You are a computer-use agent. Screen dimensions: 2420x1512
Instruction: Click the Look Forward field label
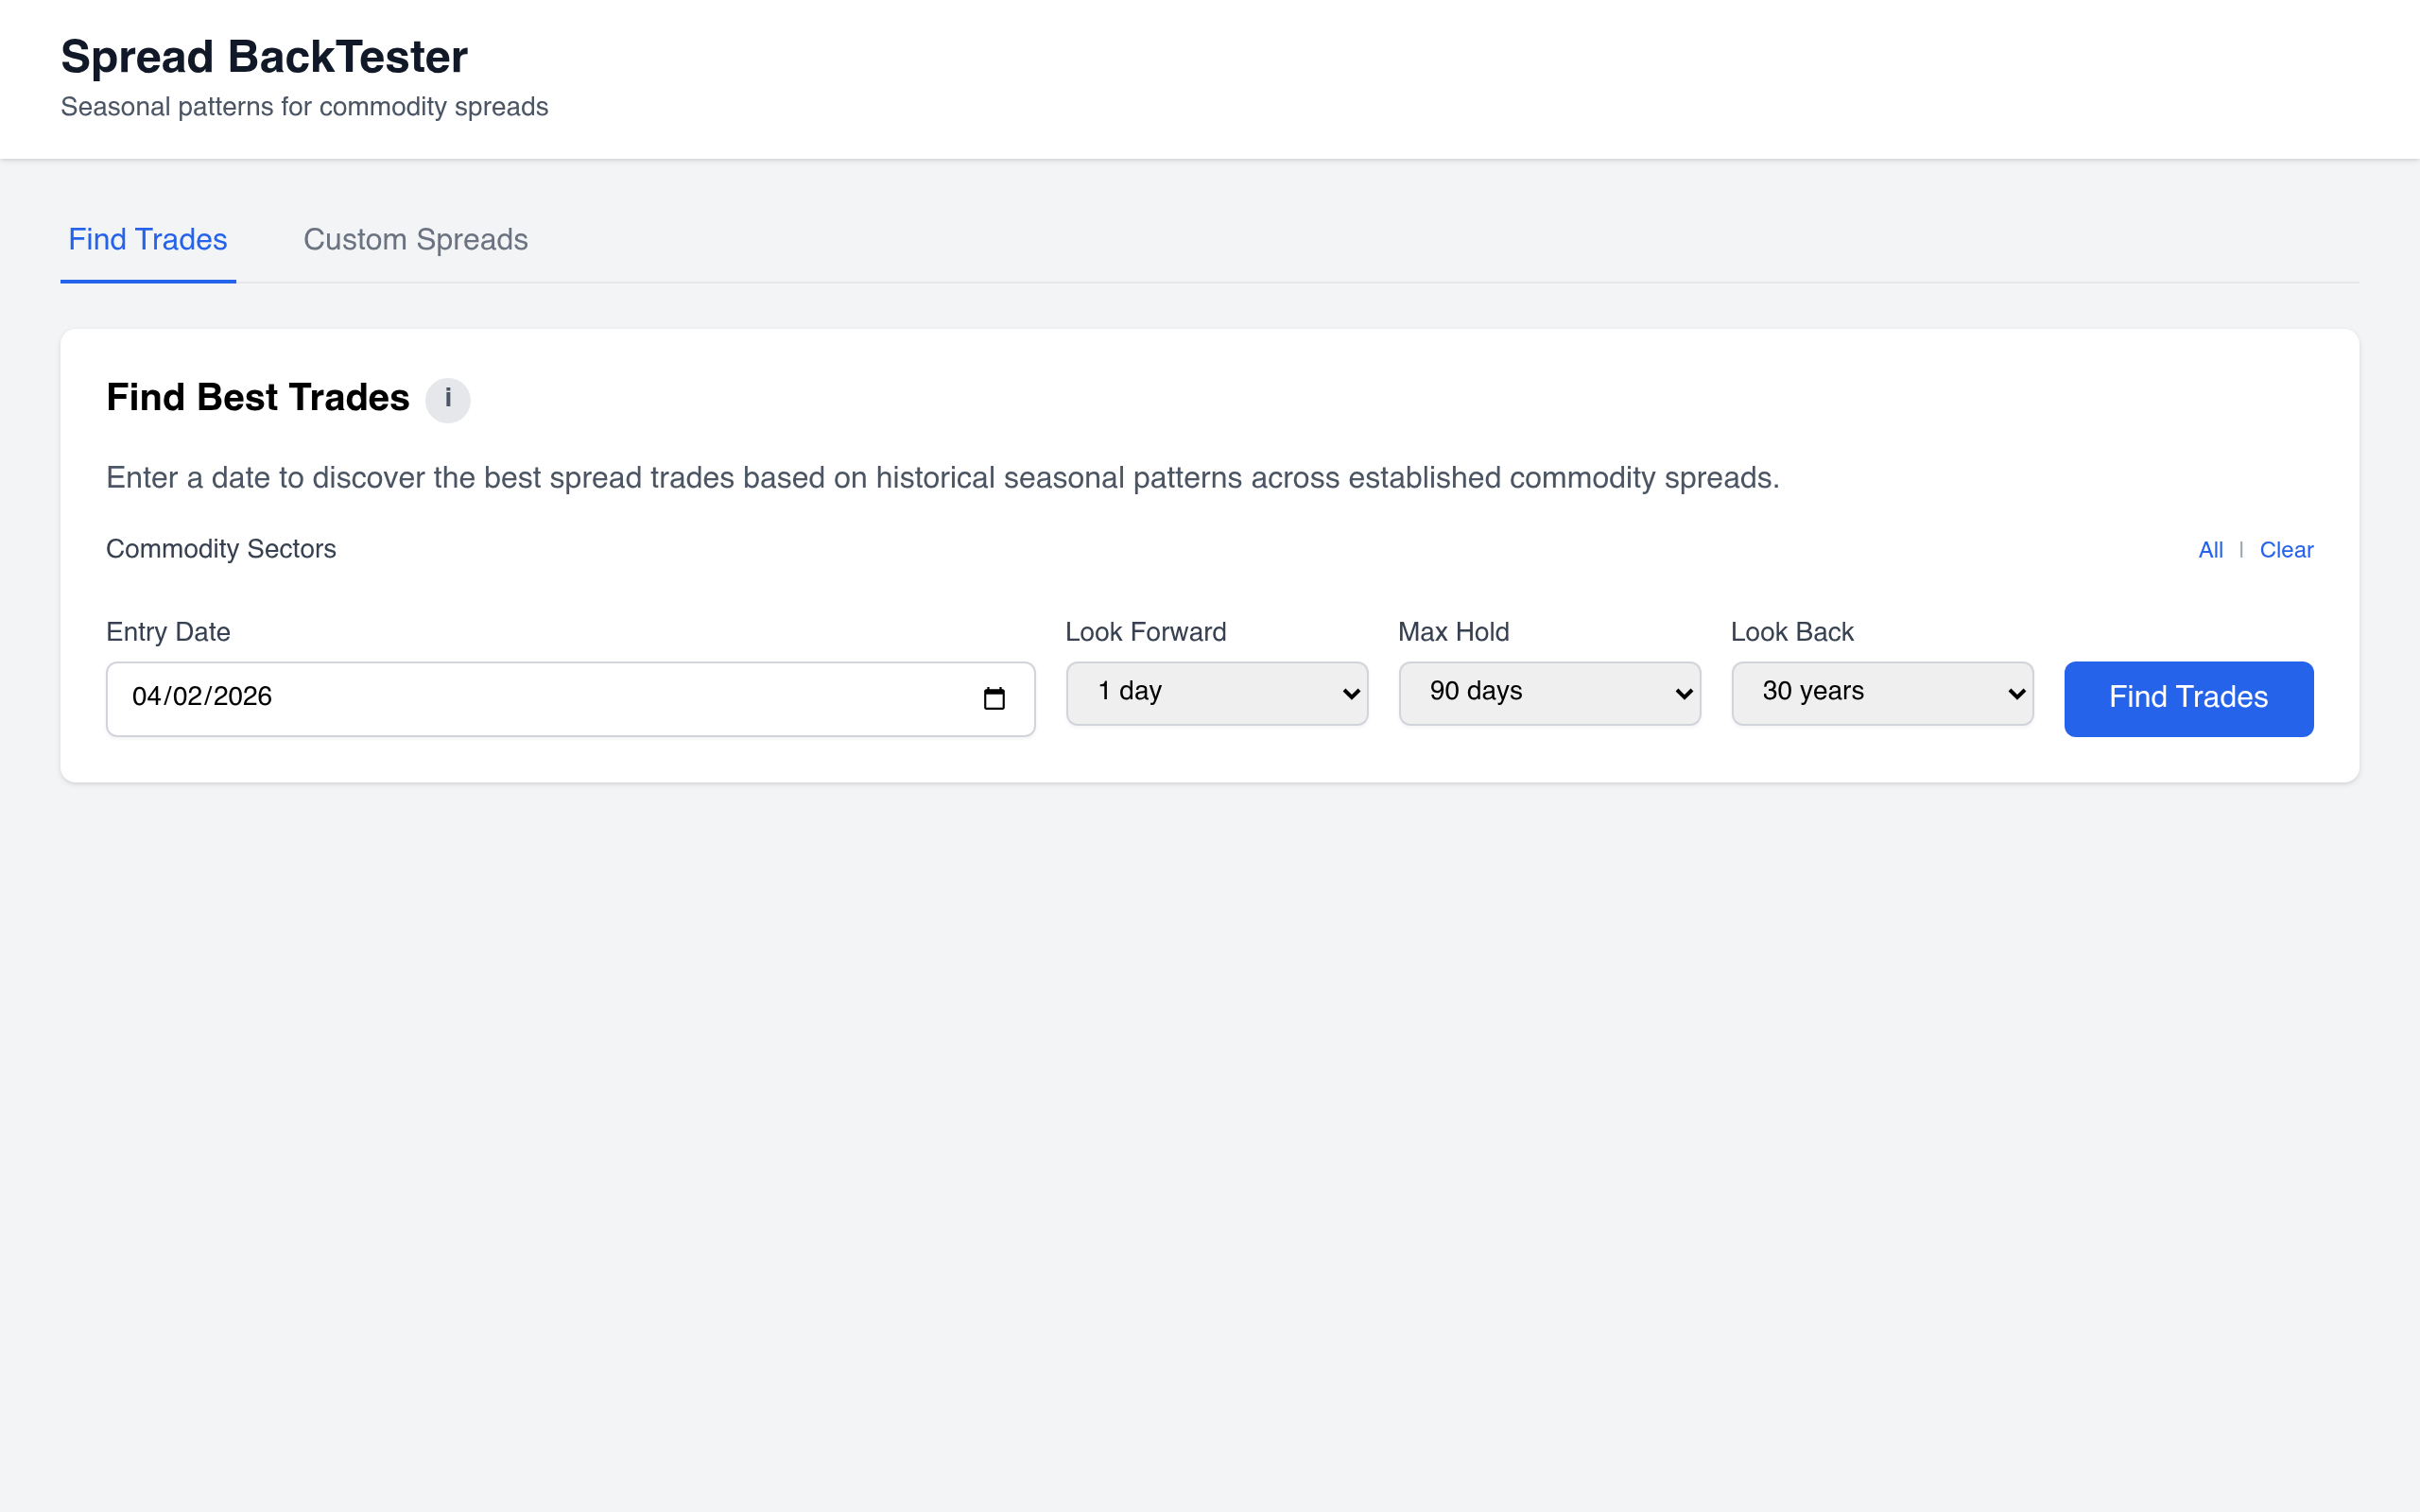(x=1145, y=632)
